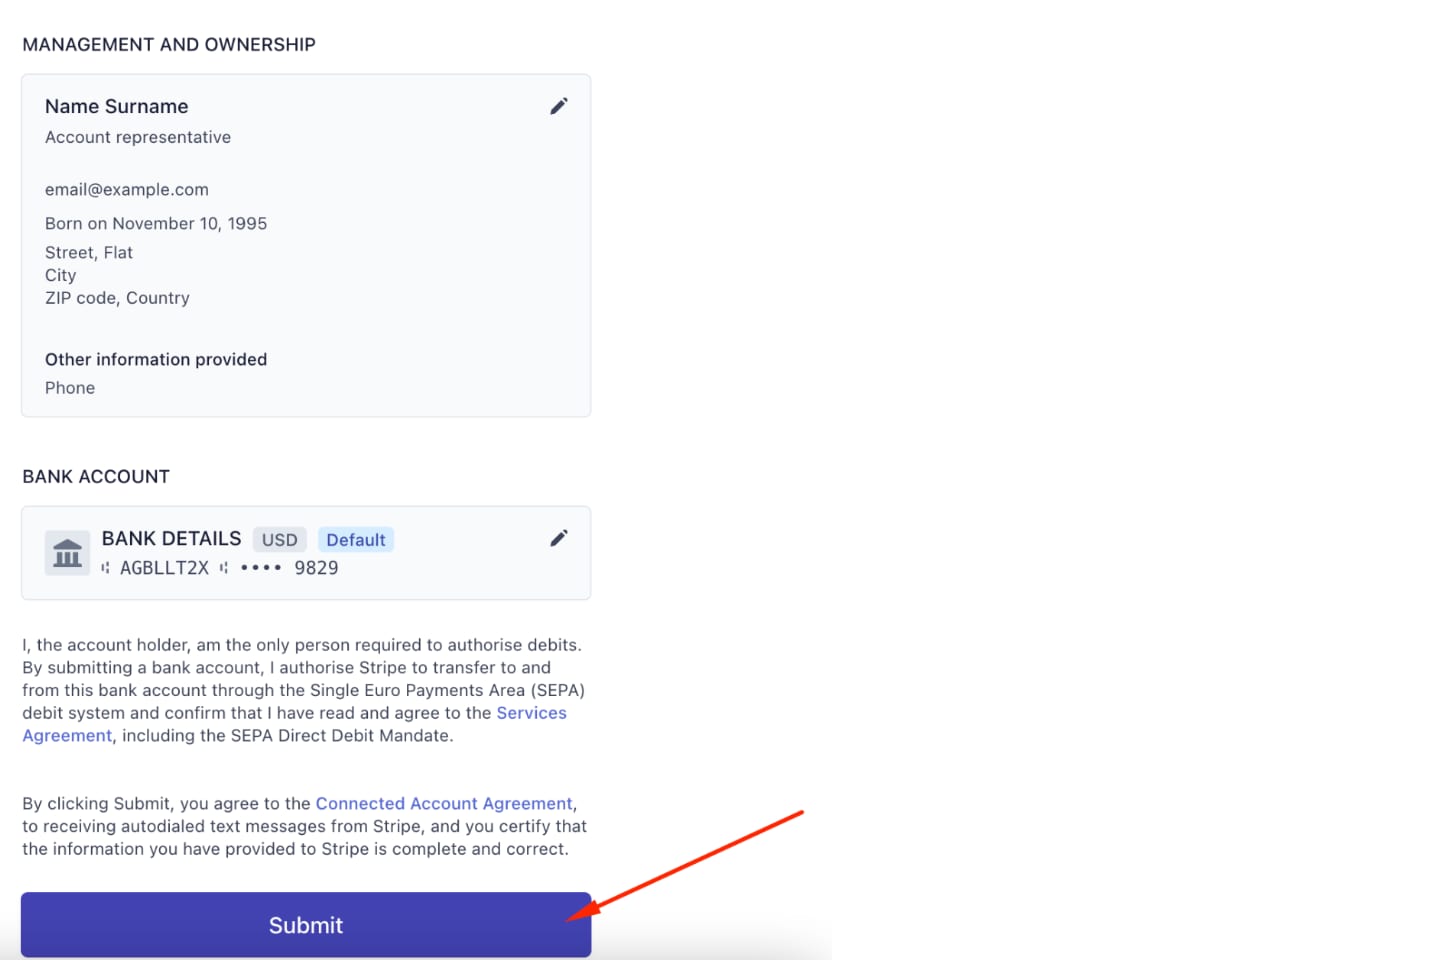Viewport: 1444px width, 962px height.
Task: Click the AGBLLT2X bank code
Action: point(165,568)
